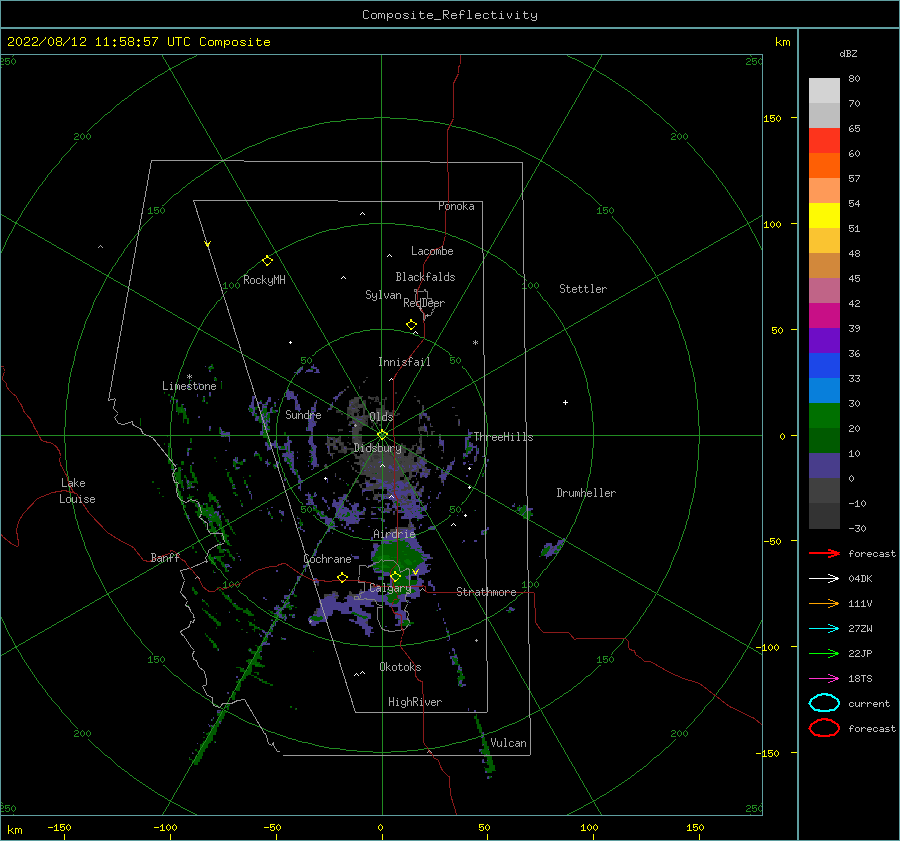Click the green 30 dBZ color swatch

point(824,415)
